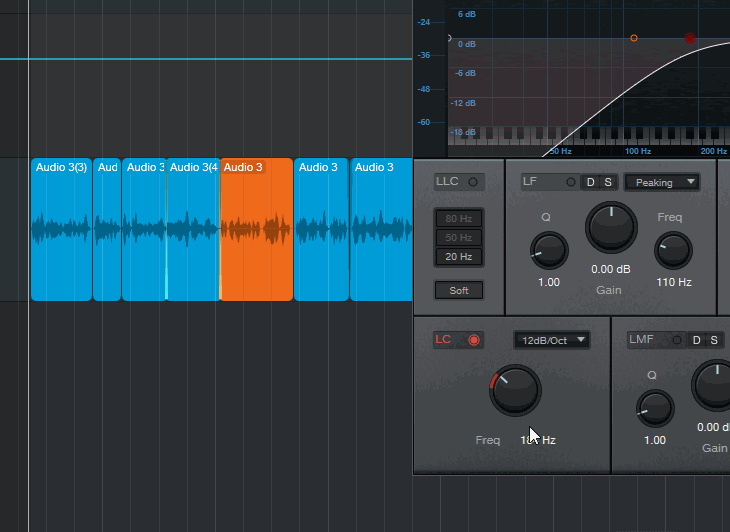Viewport: 730px width, 532px height.
Task: Select the 50 Hz LLC option
Action: [458, 237]
